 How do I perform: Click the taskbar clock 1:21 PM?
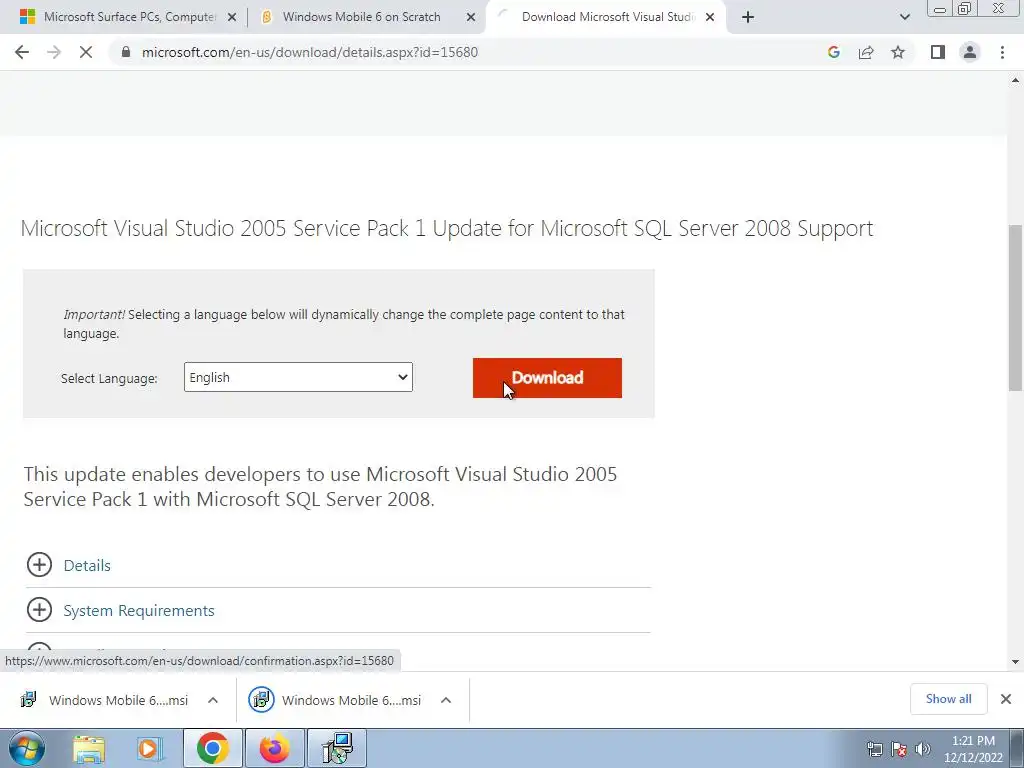tap(973, 749)
